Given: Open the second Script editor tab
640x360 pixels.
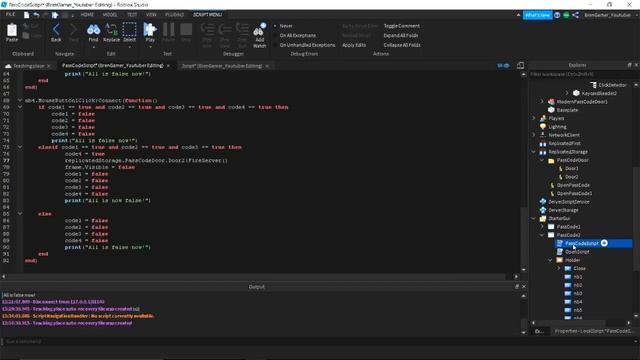Looking at the screenshot, I should (x=222, y=66).
